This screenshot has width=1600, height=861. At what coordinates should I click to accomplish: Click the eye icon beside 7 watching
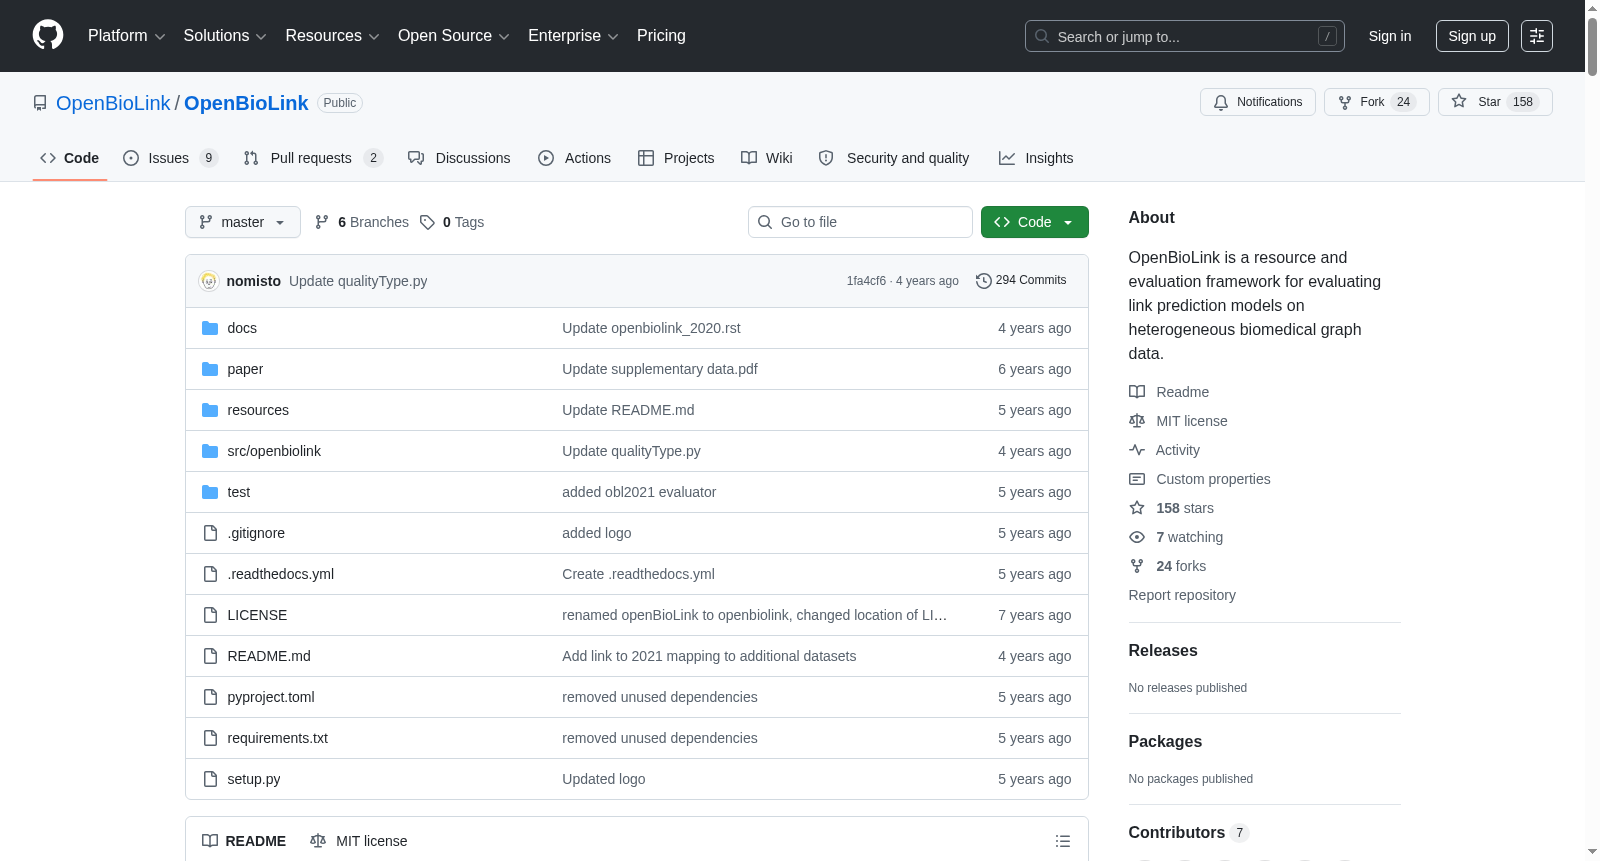click(1137, 537)
